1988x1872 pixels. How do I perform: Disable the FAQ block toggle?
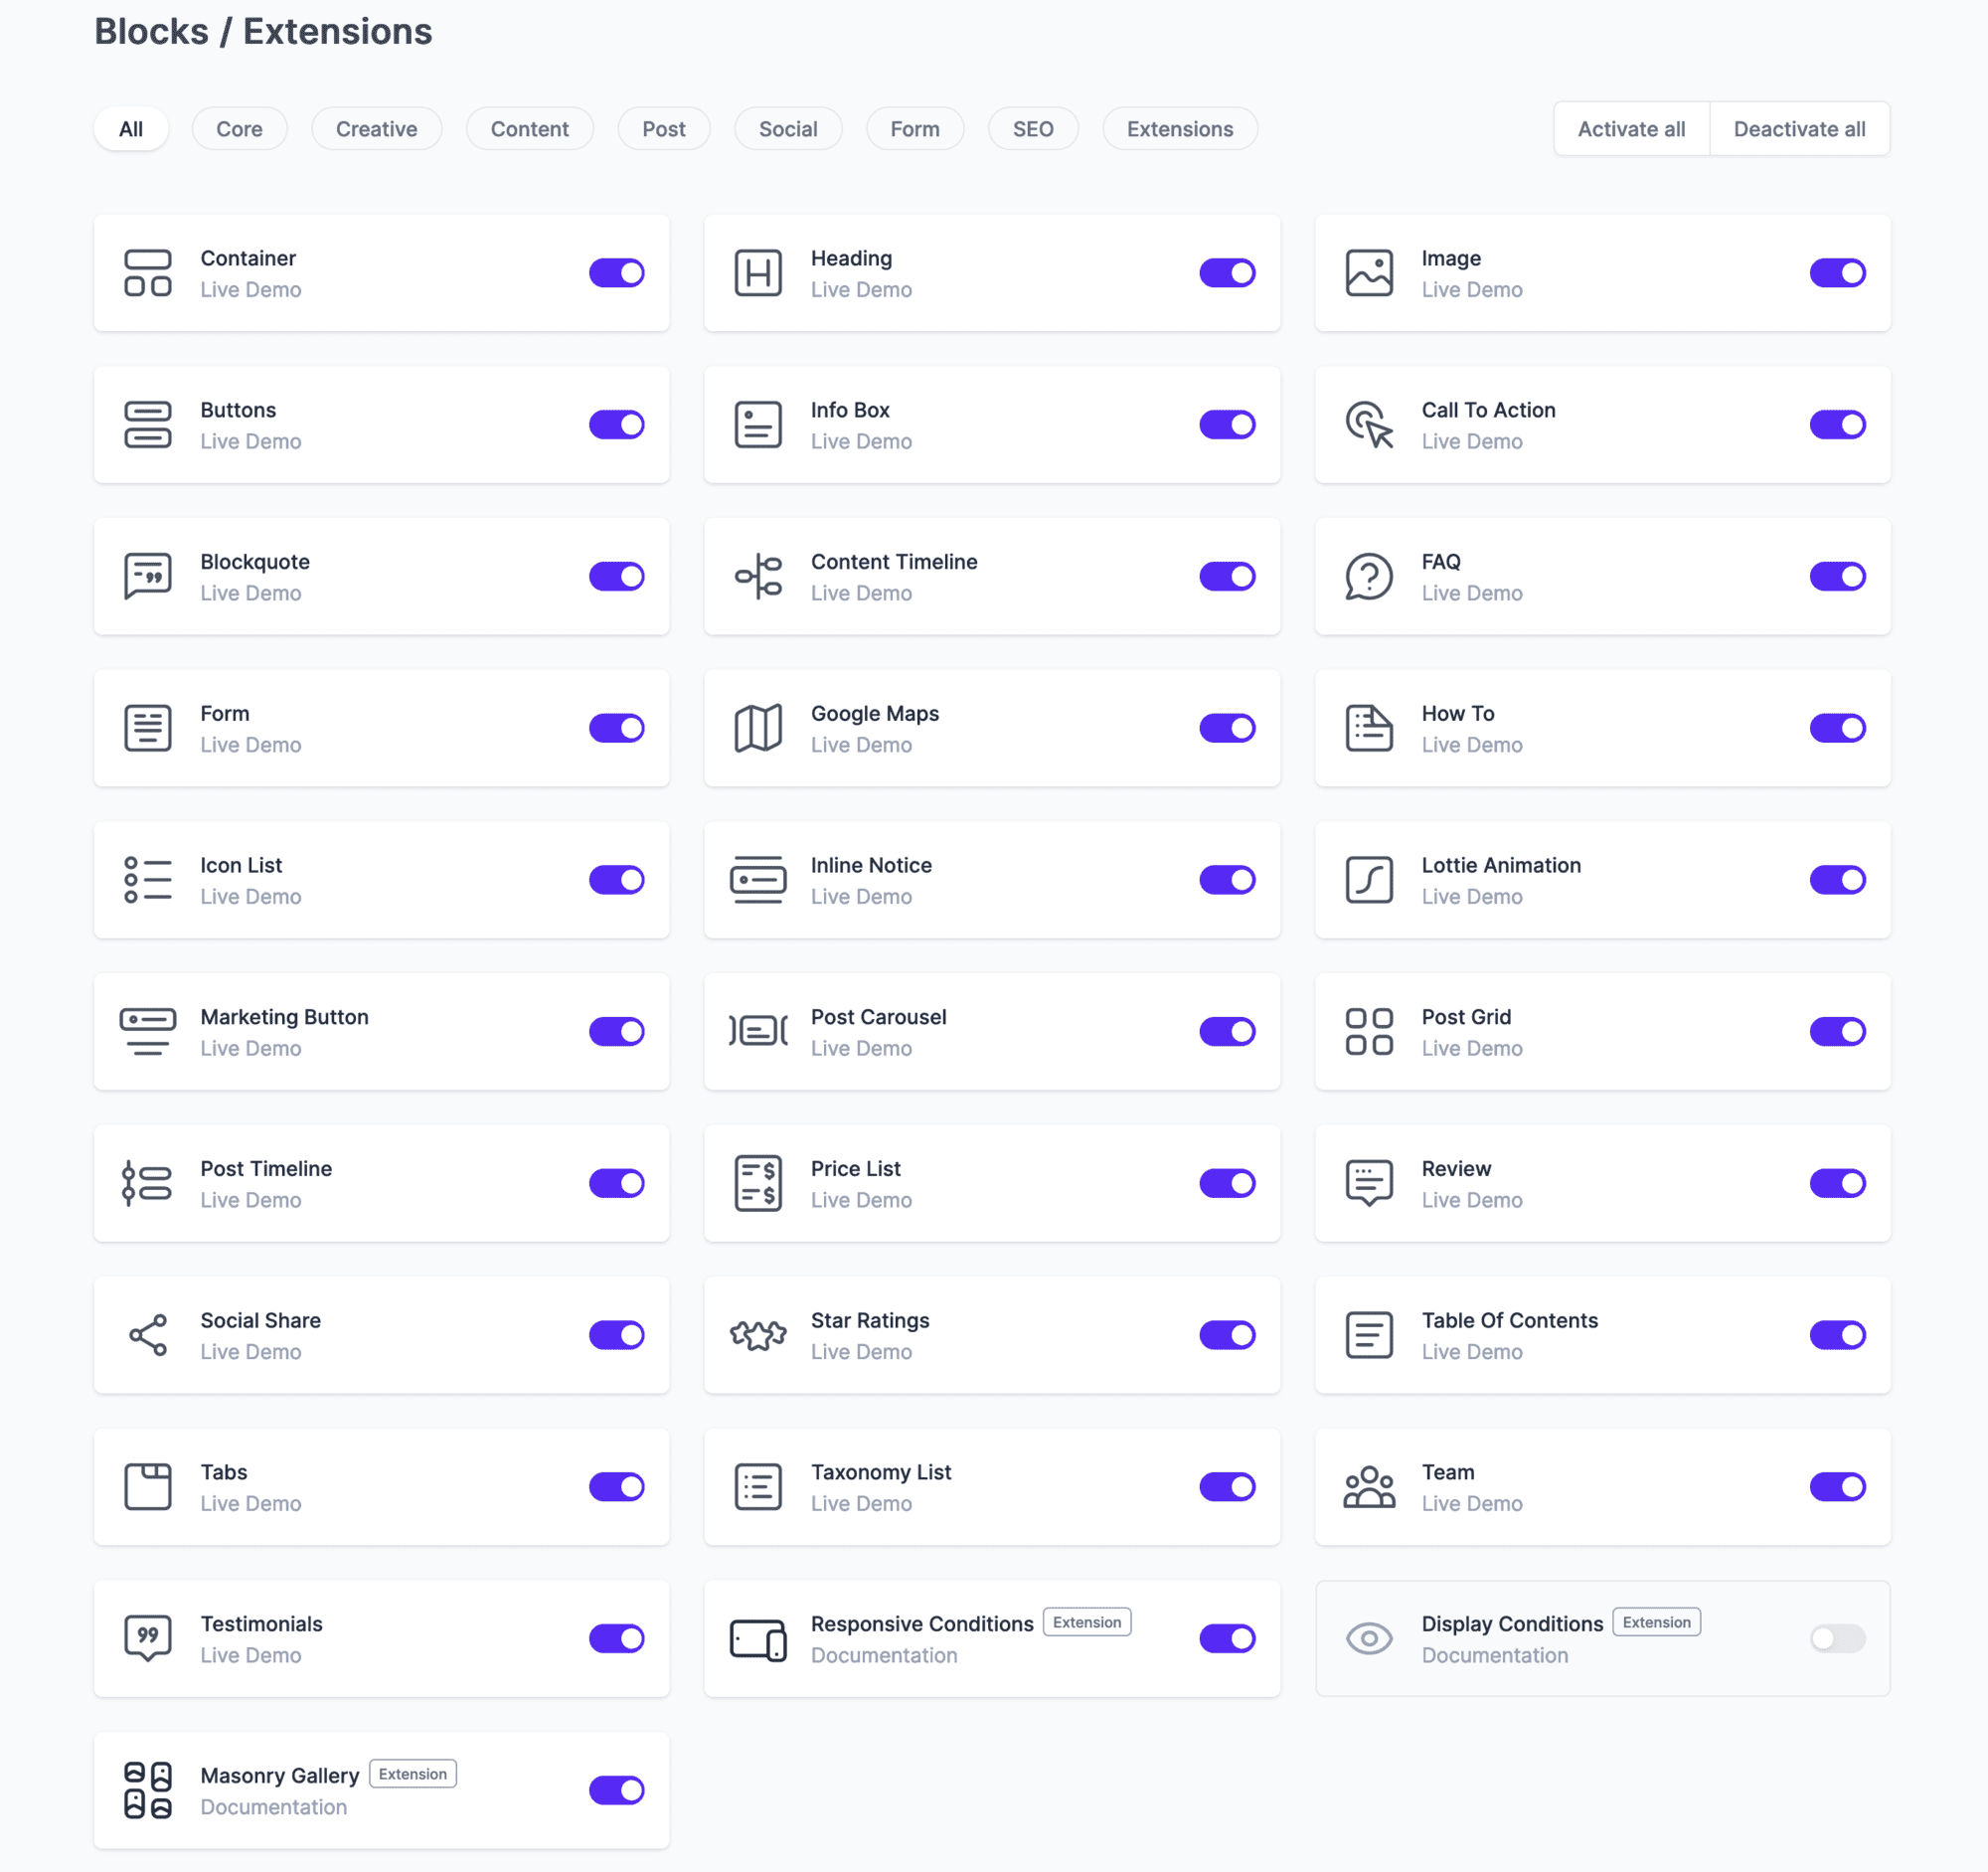click(1837, 577)
